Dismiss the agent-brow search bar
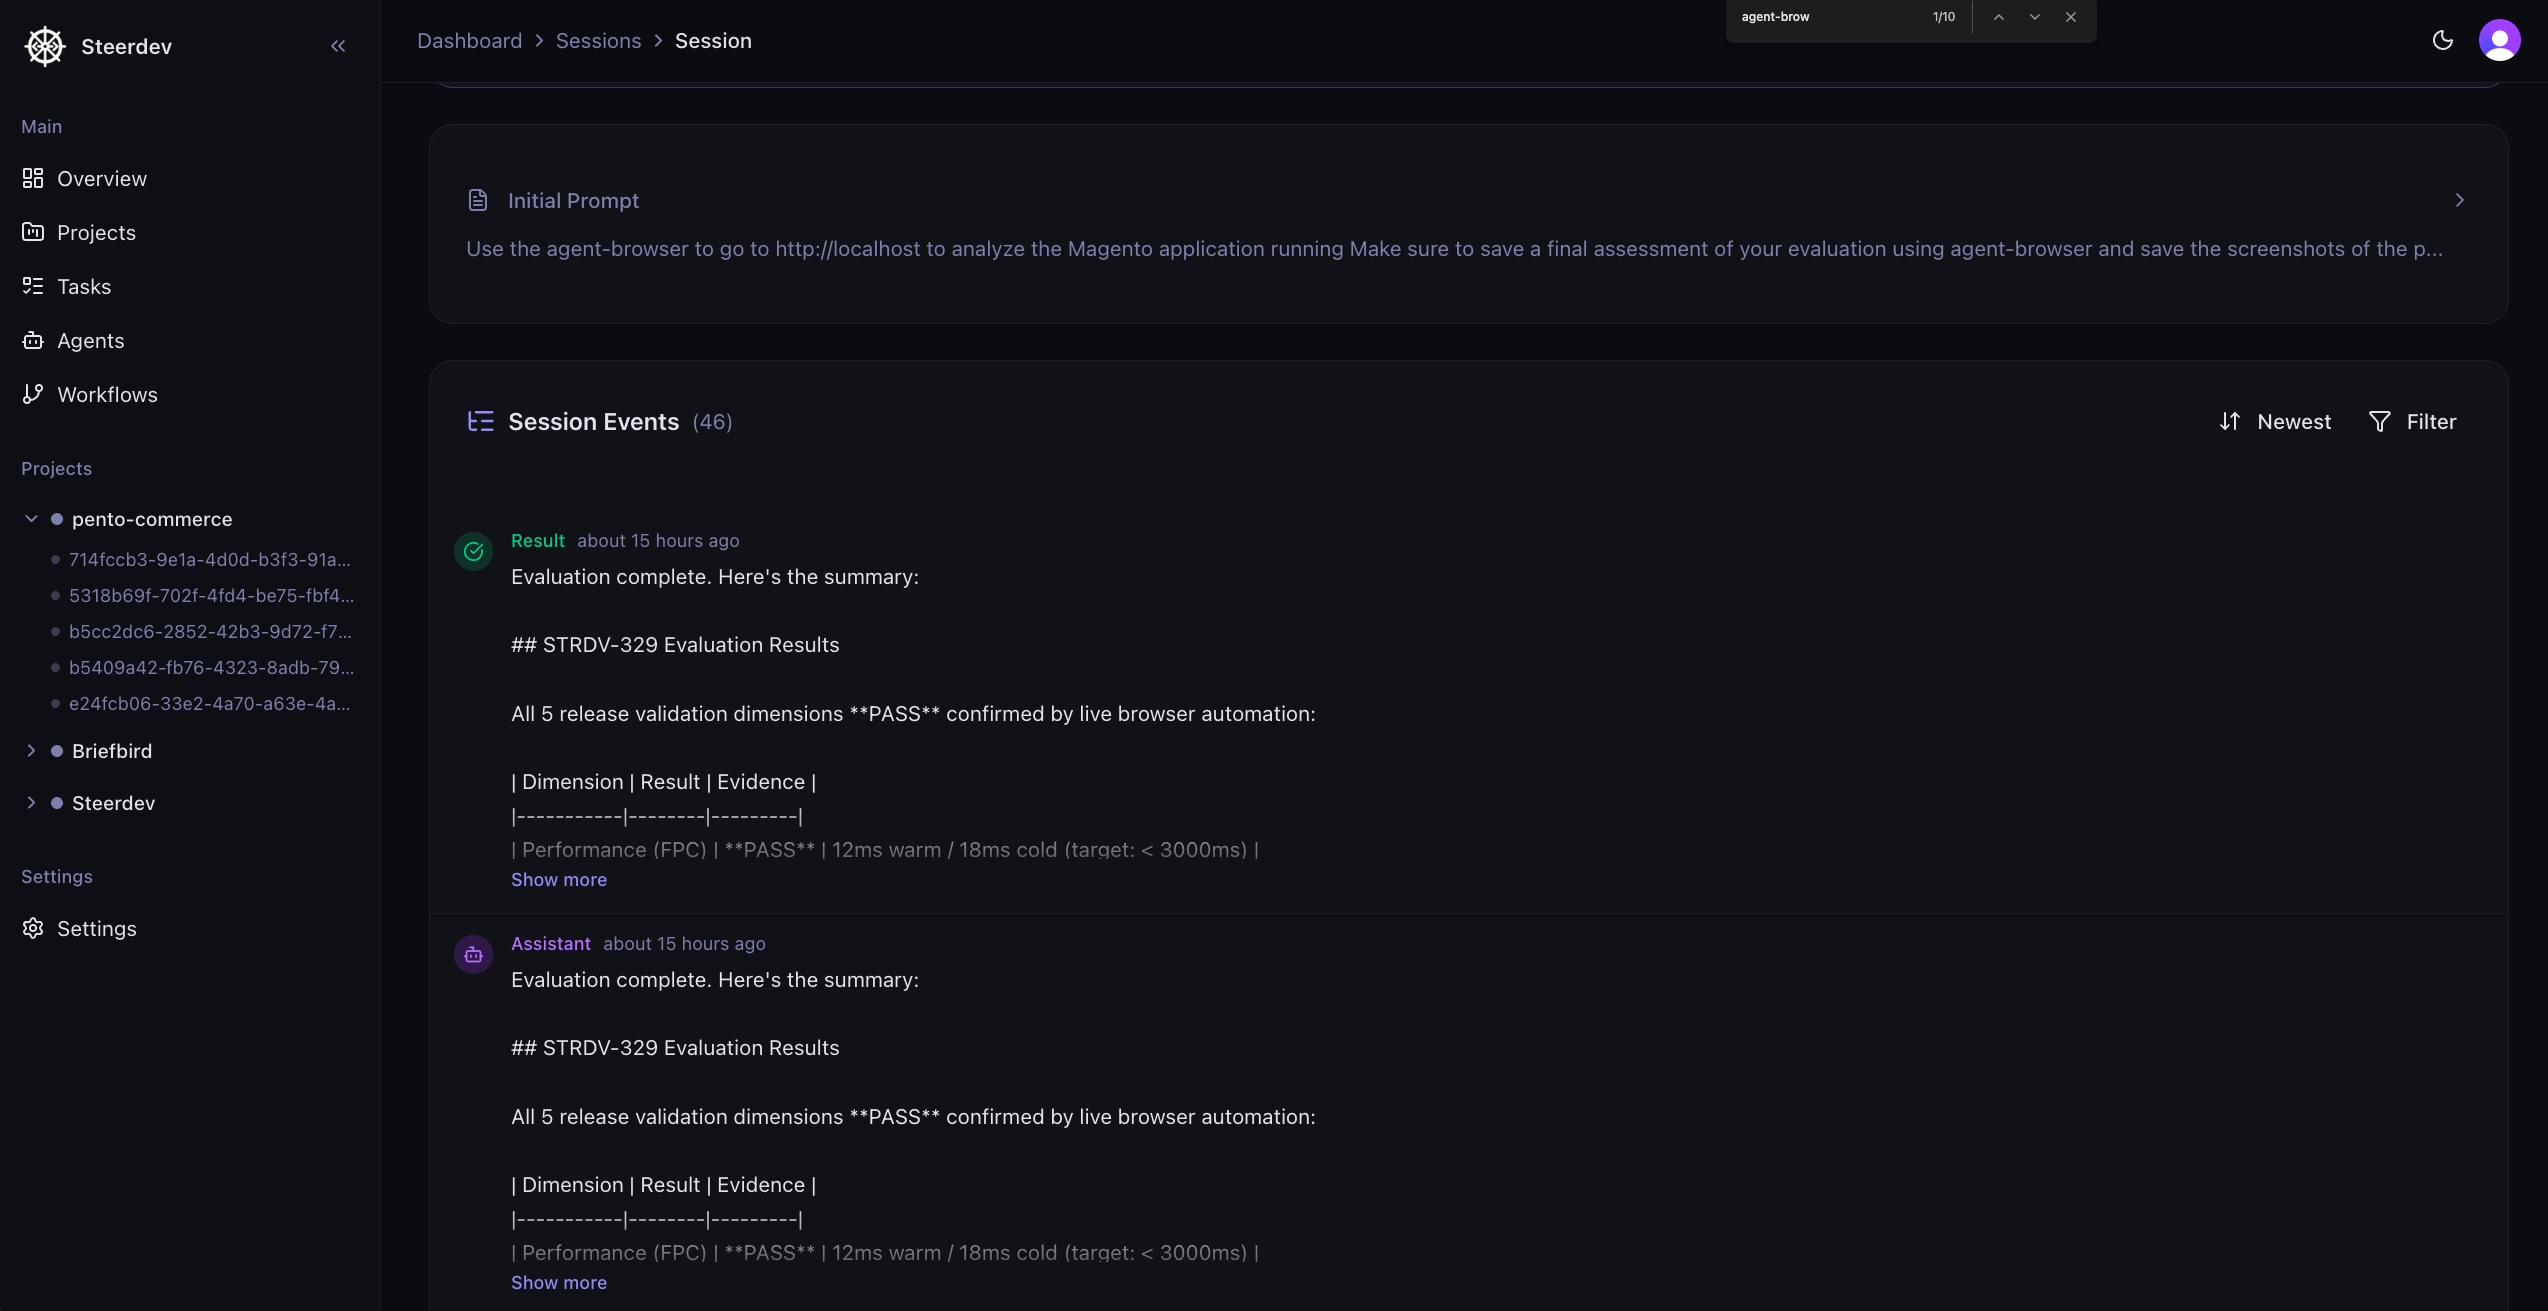This screenshot has width=2548, height=1311. 2070,17
